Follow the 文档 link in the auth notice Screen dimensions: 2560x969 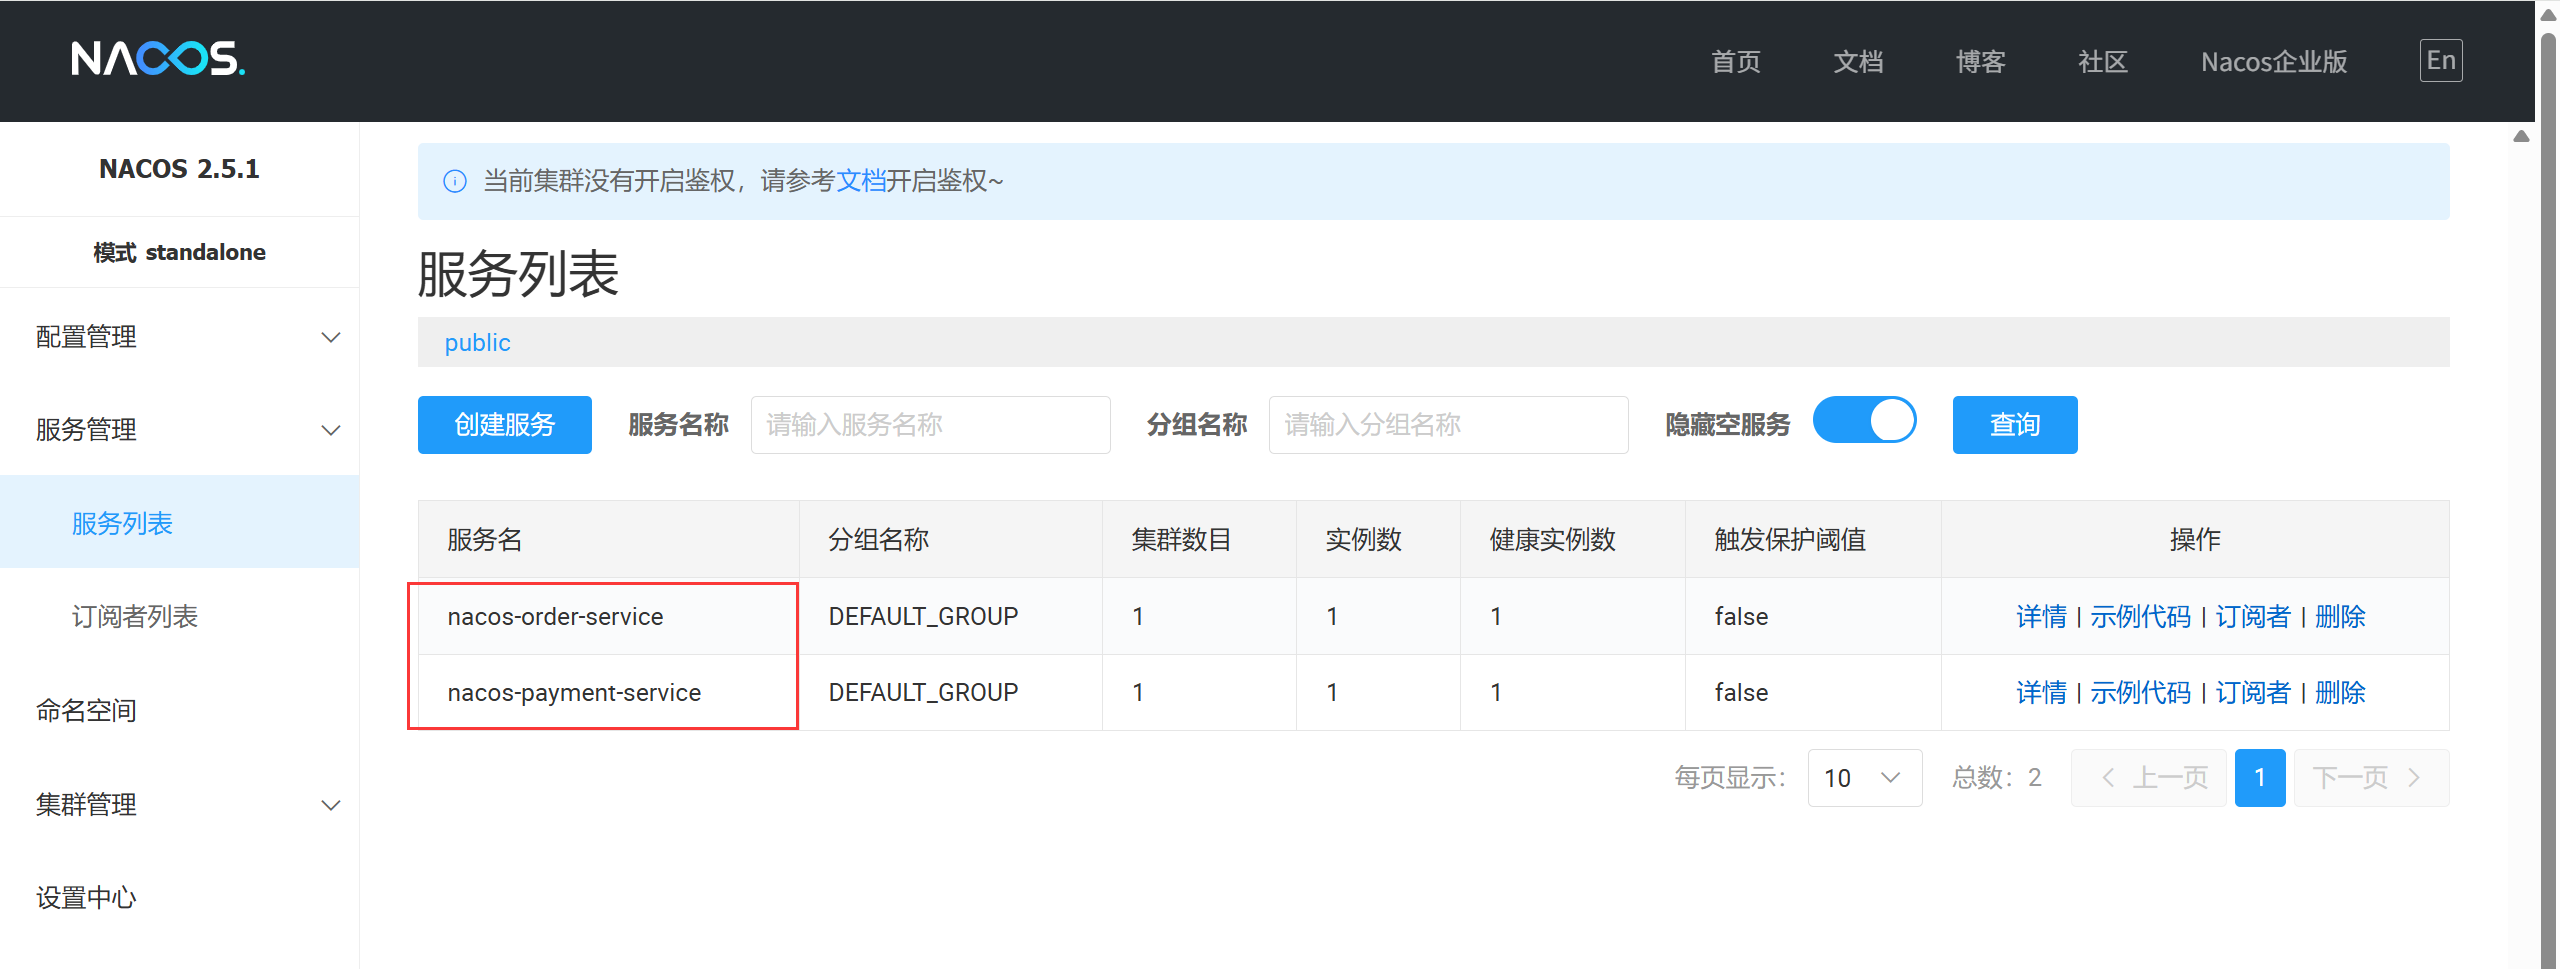(x=861, y=181)
